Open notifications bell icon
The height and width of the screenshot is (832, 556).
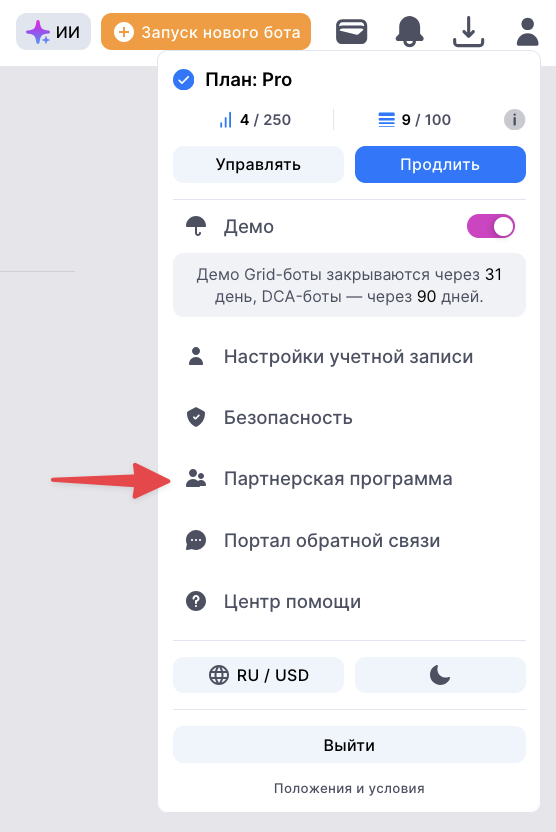(410, 31)
